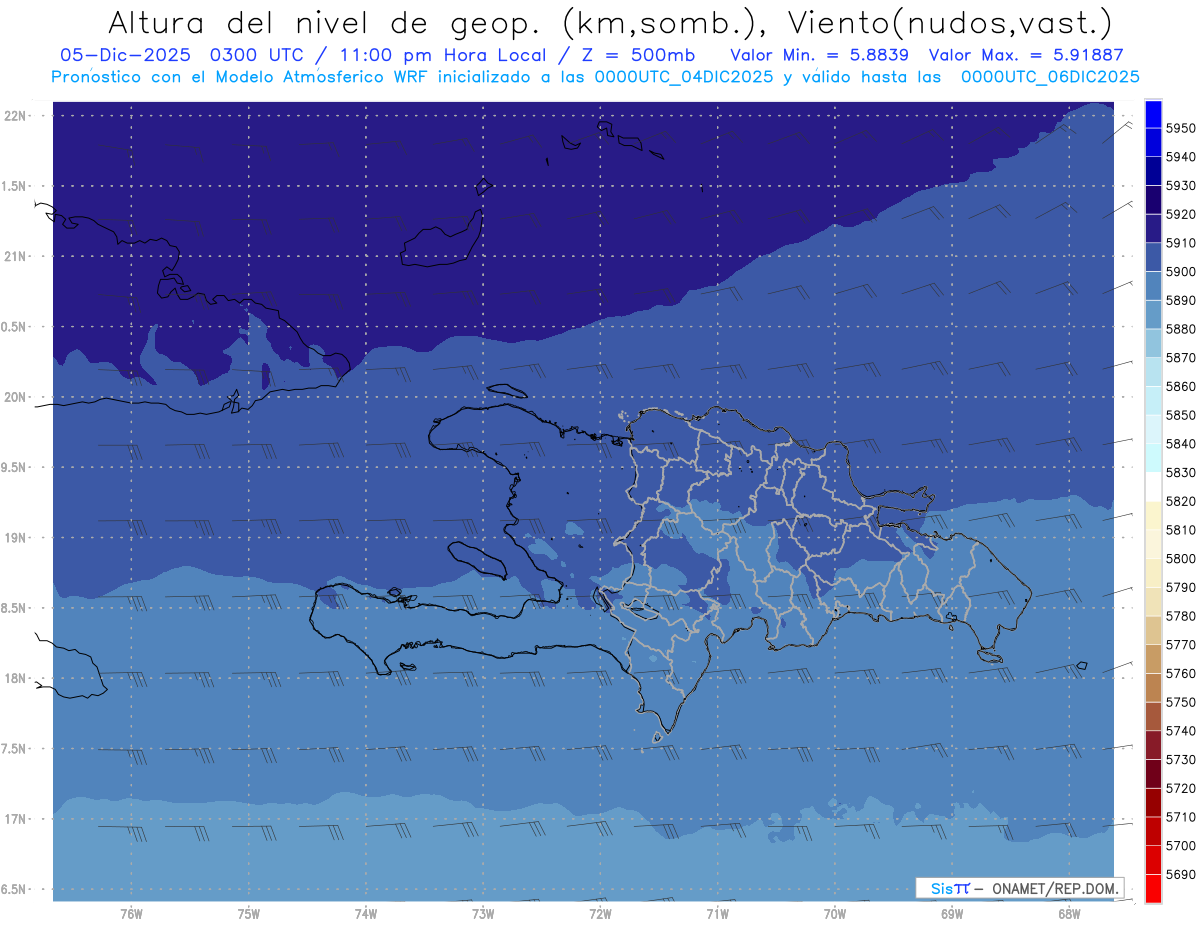Viewport: 1200px width, 927px height.
Task: Click the '20N' latitude label
Action: (x=14, y=398)
